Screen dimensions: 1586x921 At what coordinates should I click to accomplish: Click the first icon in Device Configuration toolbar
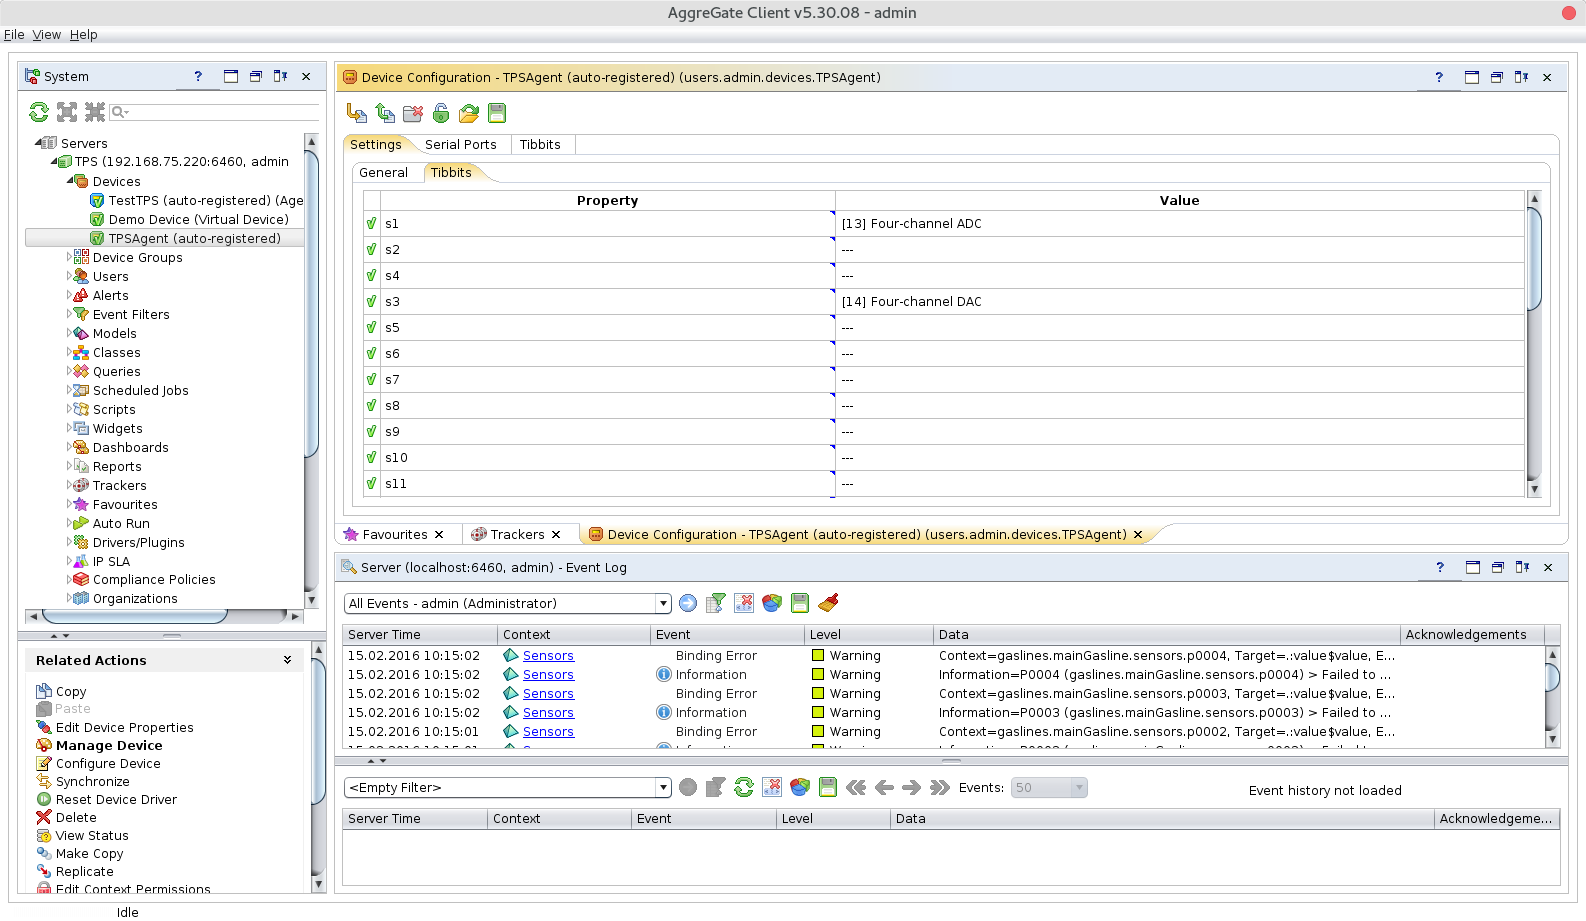[x=356, y=113]
